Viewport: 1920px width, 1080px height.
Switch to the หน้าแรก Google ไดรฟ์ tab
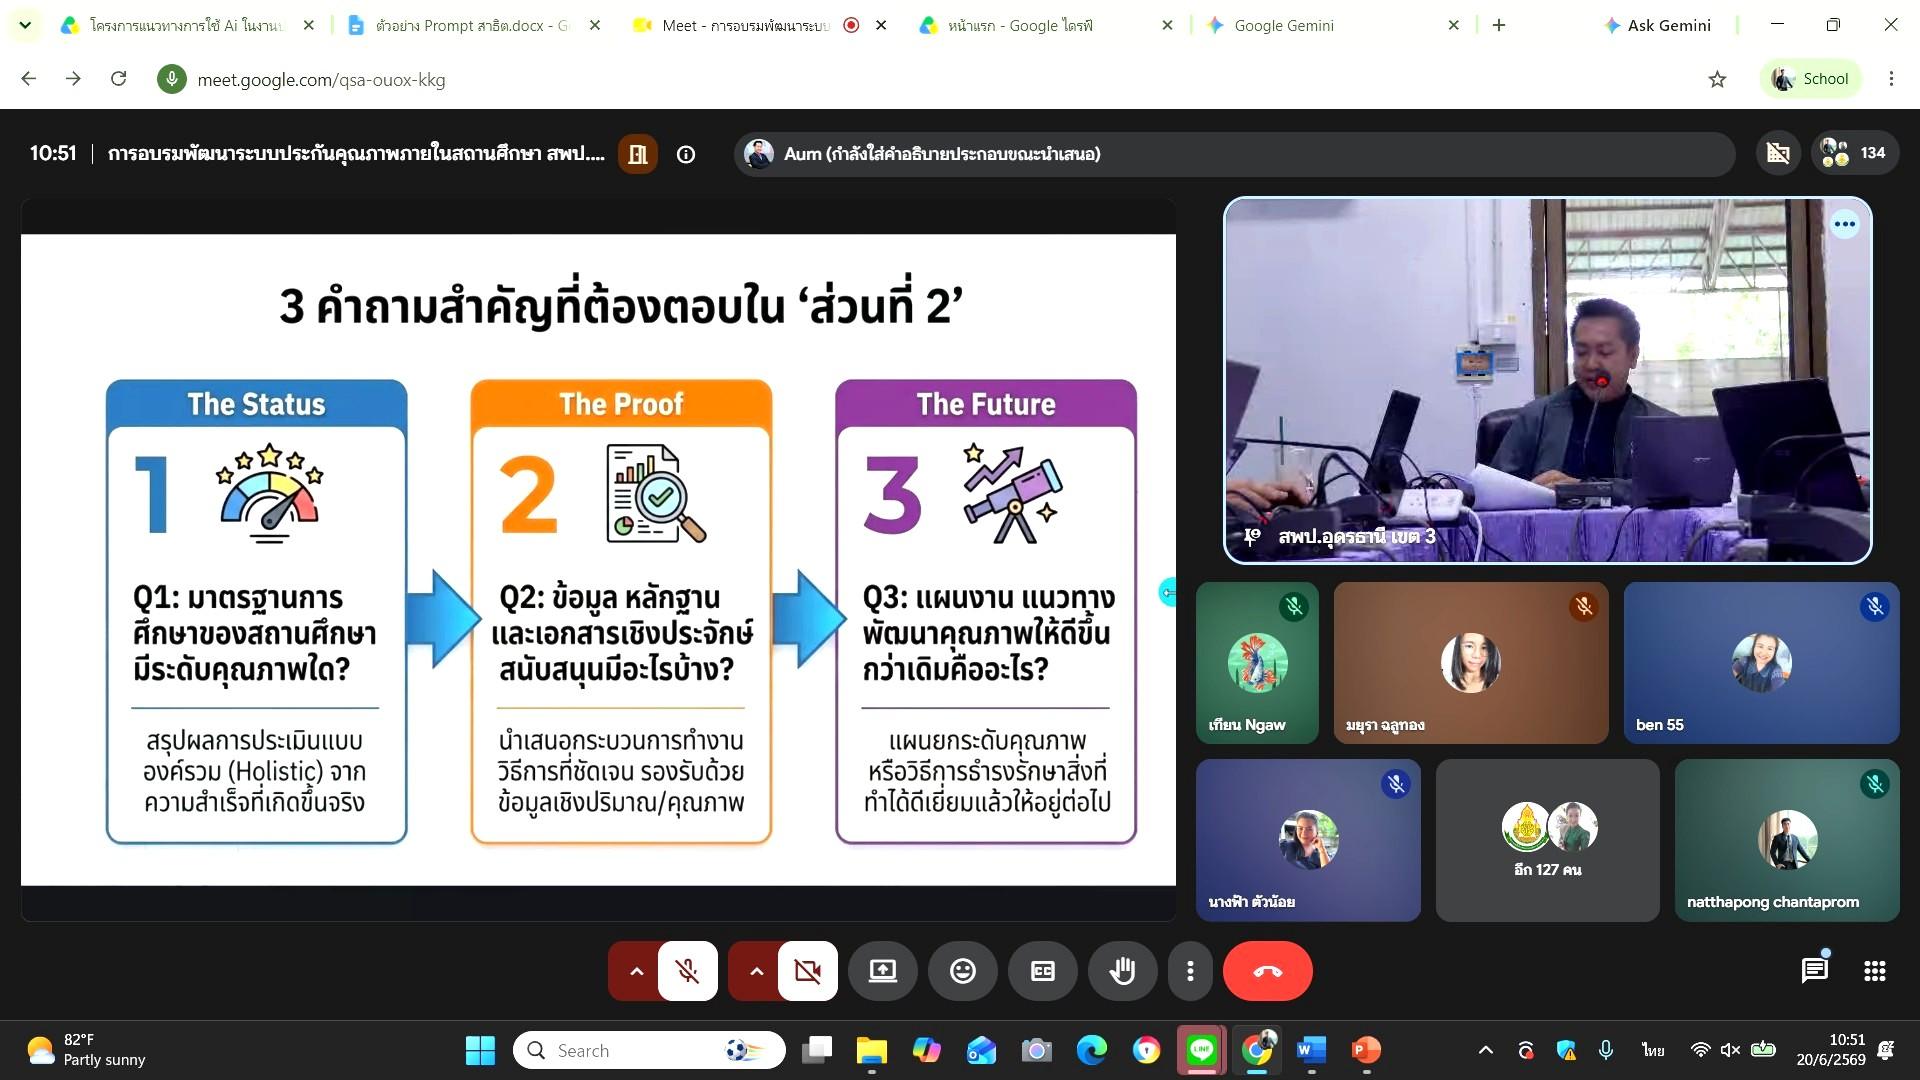click(1046, 25)
